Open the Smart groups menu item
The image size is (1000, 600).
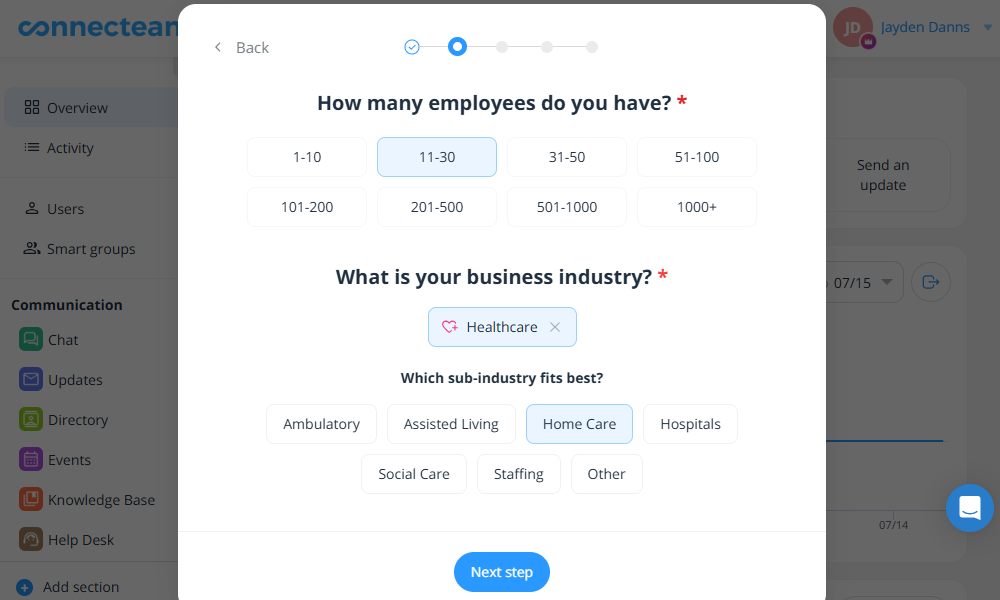tap(90, 249)
